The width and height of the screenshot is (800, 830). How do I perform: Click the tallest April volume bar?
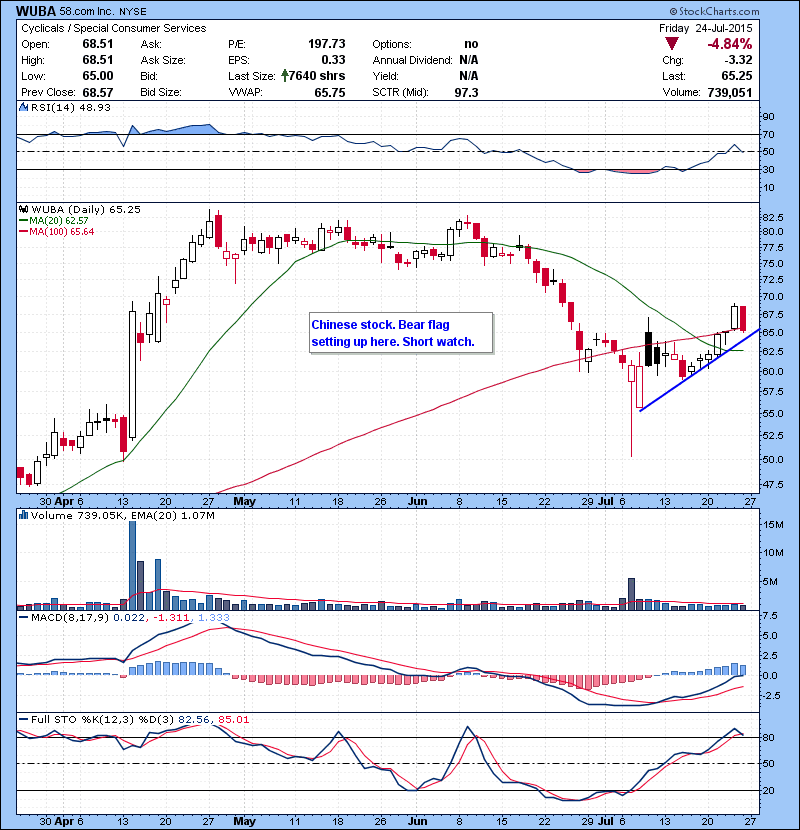click(x=132, y=565)
